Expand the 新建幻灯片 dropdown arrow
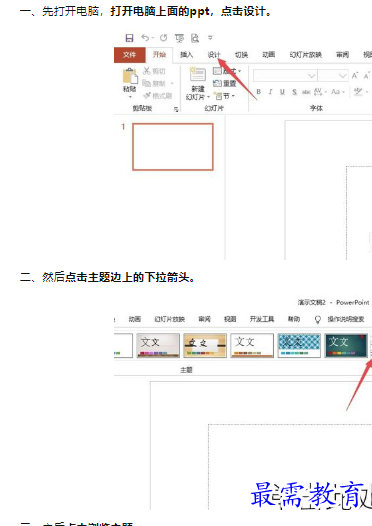 (208, 97)
